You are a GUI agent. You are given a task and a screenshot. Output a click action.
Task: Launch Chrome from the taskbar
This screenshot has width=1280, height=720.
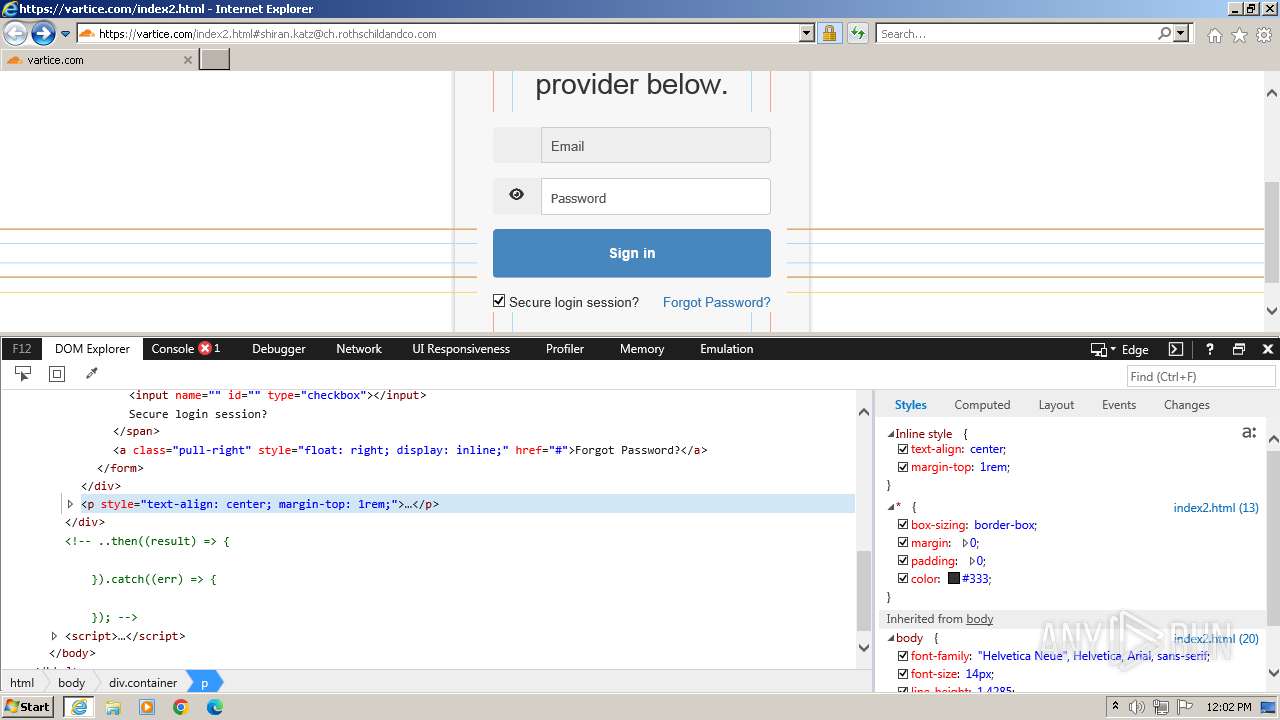tap(180, 707)
